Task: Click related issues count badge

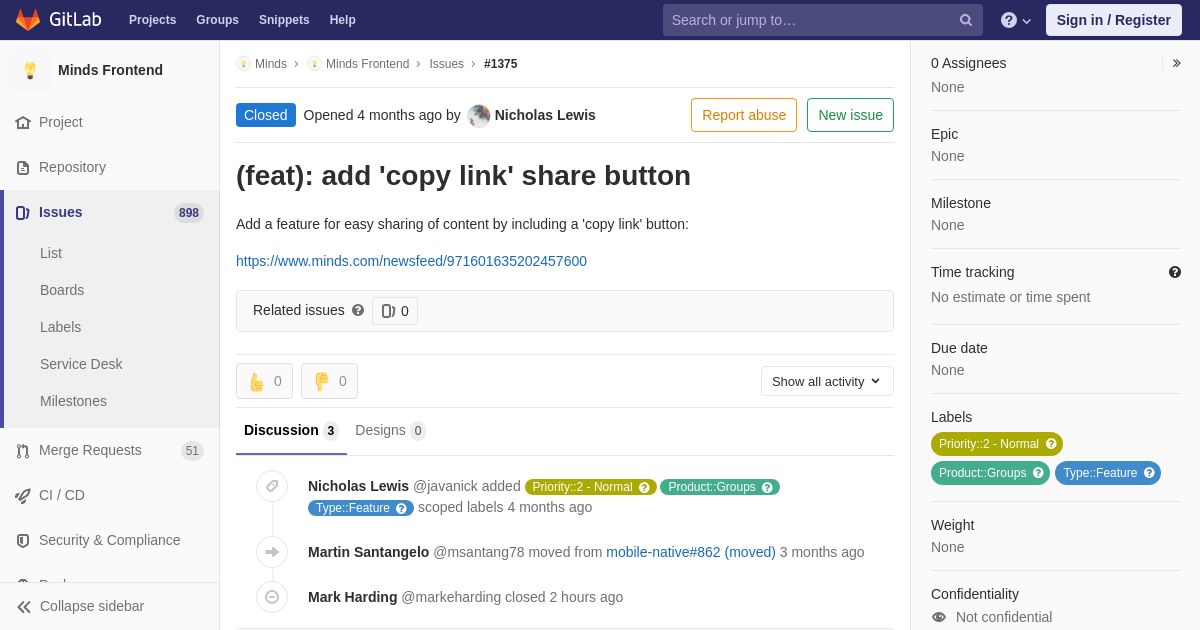Action: (395, 311)
